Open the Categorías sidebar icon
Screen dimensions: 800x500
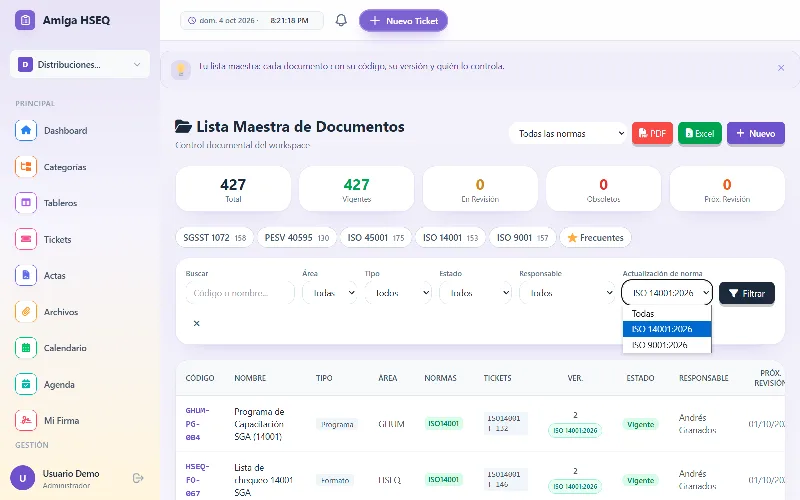pyautogui.click(x=26, y=167)
